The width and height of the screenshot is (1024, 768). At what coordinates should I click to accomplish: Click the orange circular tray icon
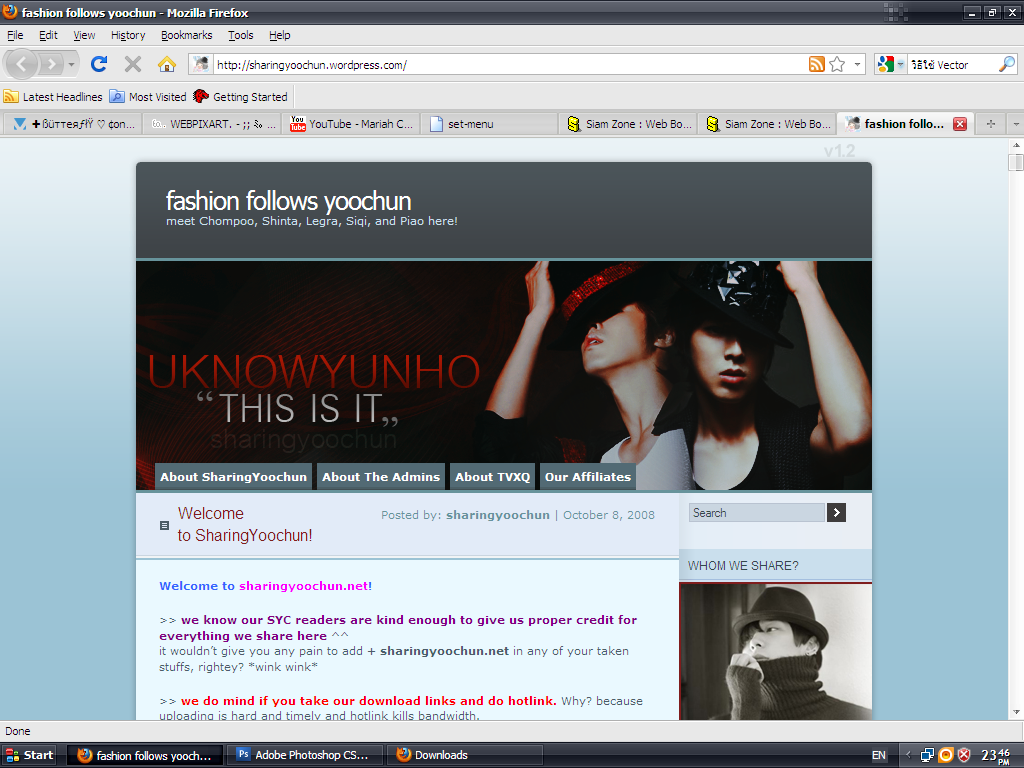click(946, 756)
